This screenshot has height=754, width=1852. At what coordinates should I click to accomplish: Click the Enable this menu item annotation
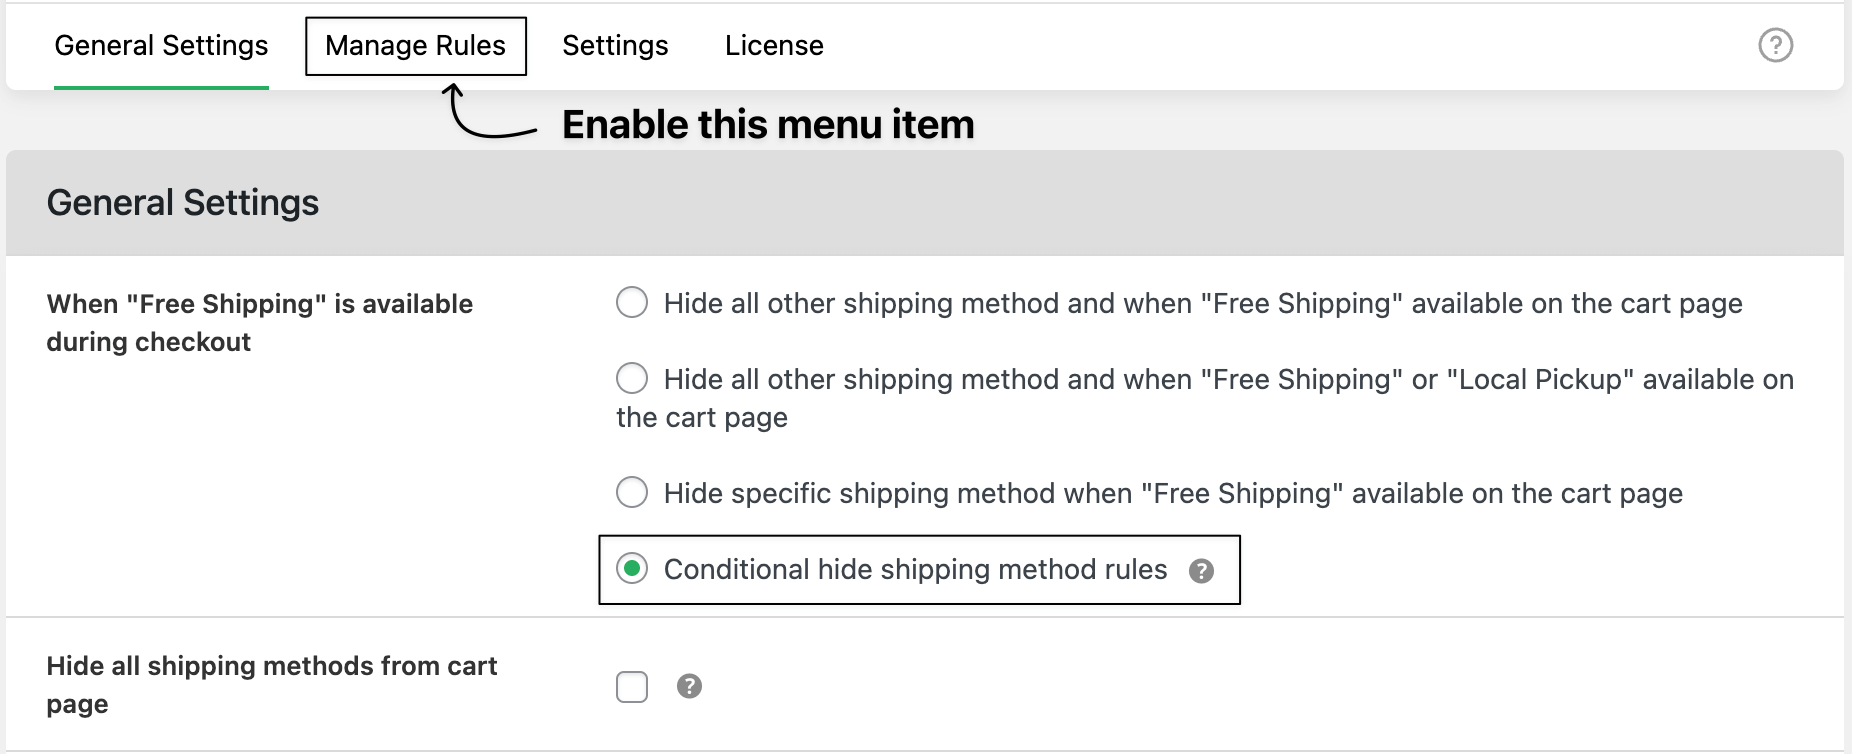point(768,124)
